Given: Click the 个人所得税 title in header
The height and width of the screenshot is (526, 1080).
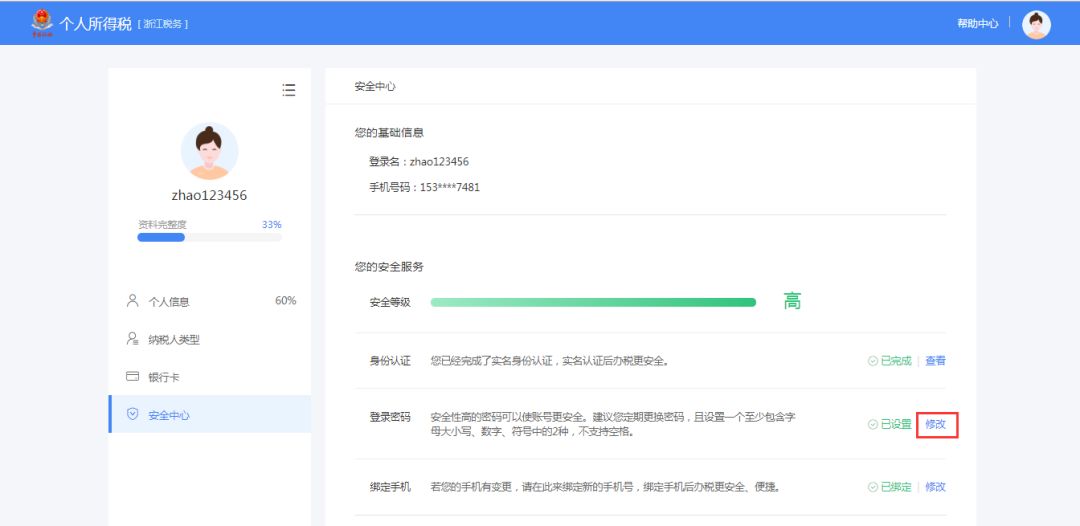Looking at the screenshot, I should coord(95,23).
